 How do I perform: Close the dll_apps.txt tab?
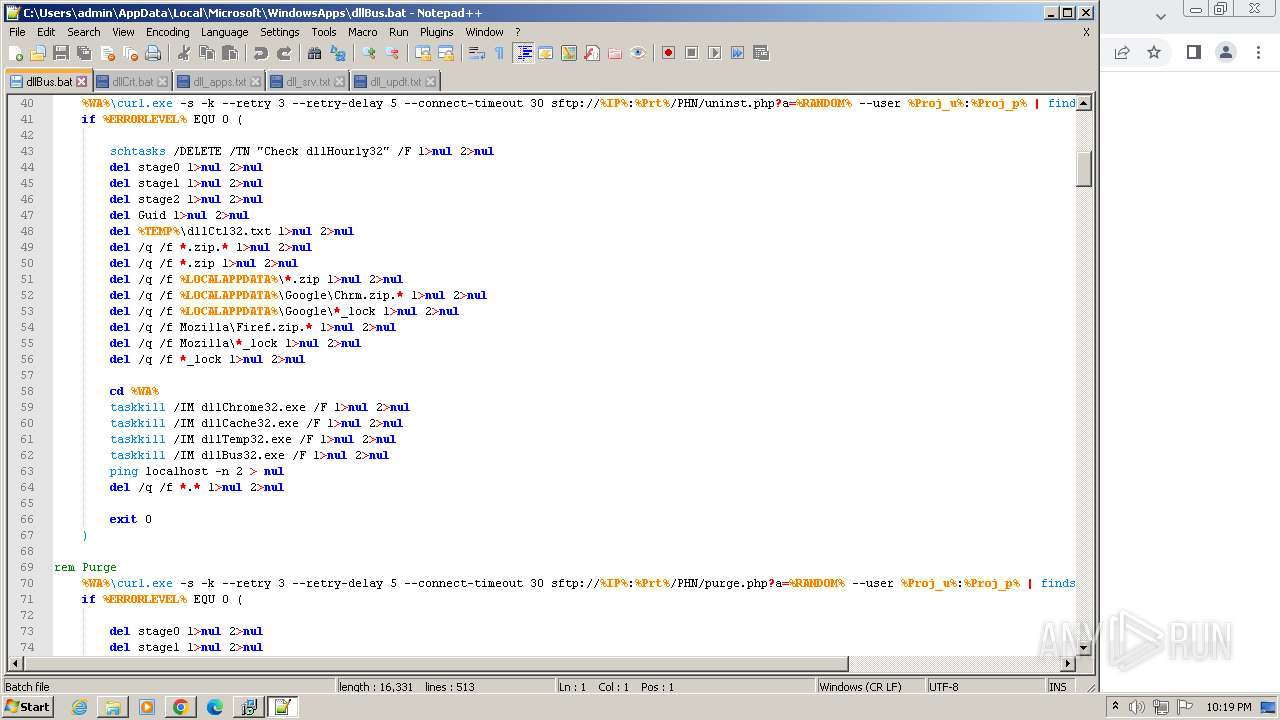255,82
